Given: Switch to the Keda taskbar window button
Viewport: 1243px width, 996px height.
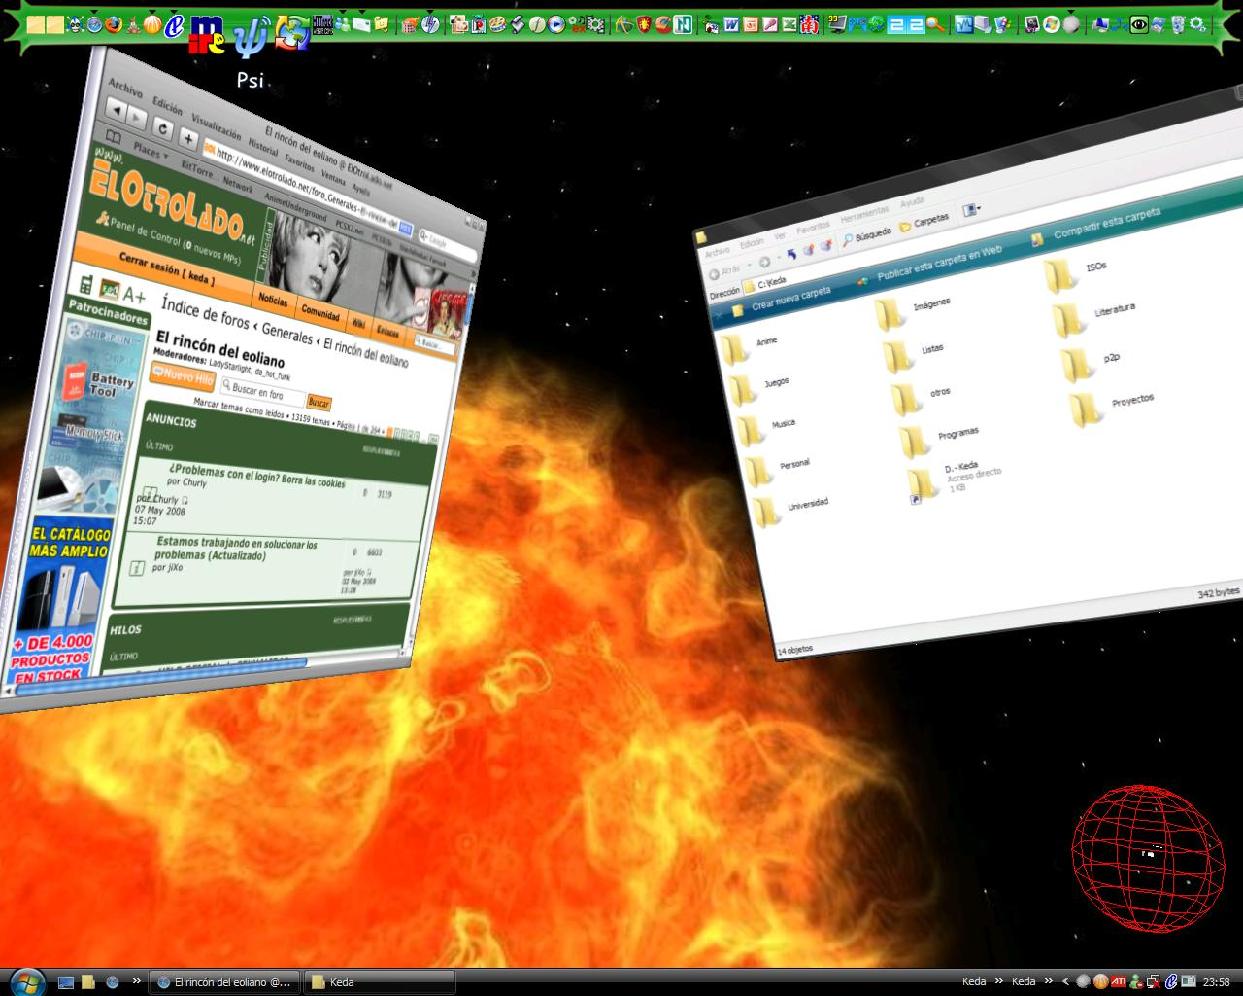Looking at the screenshot, I should pyautogui.click(x=378, y=982).
